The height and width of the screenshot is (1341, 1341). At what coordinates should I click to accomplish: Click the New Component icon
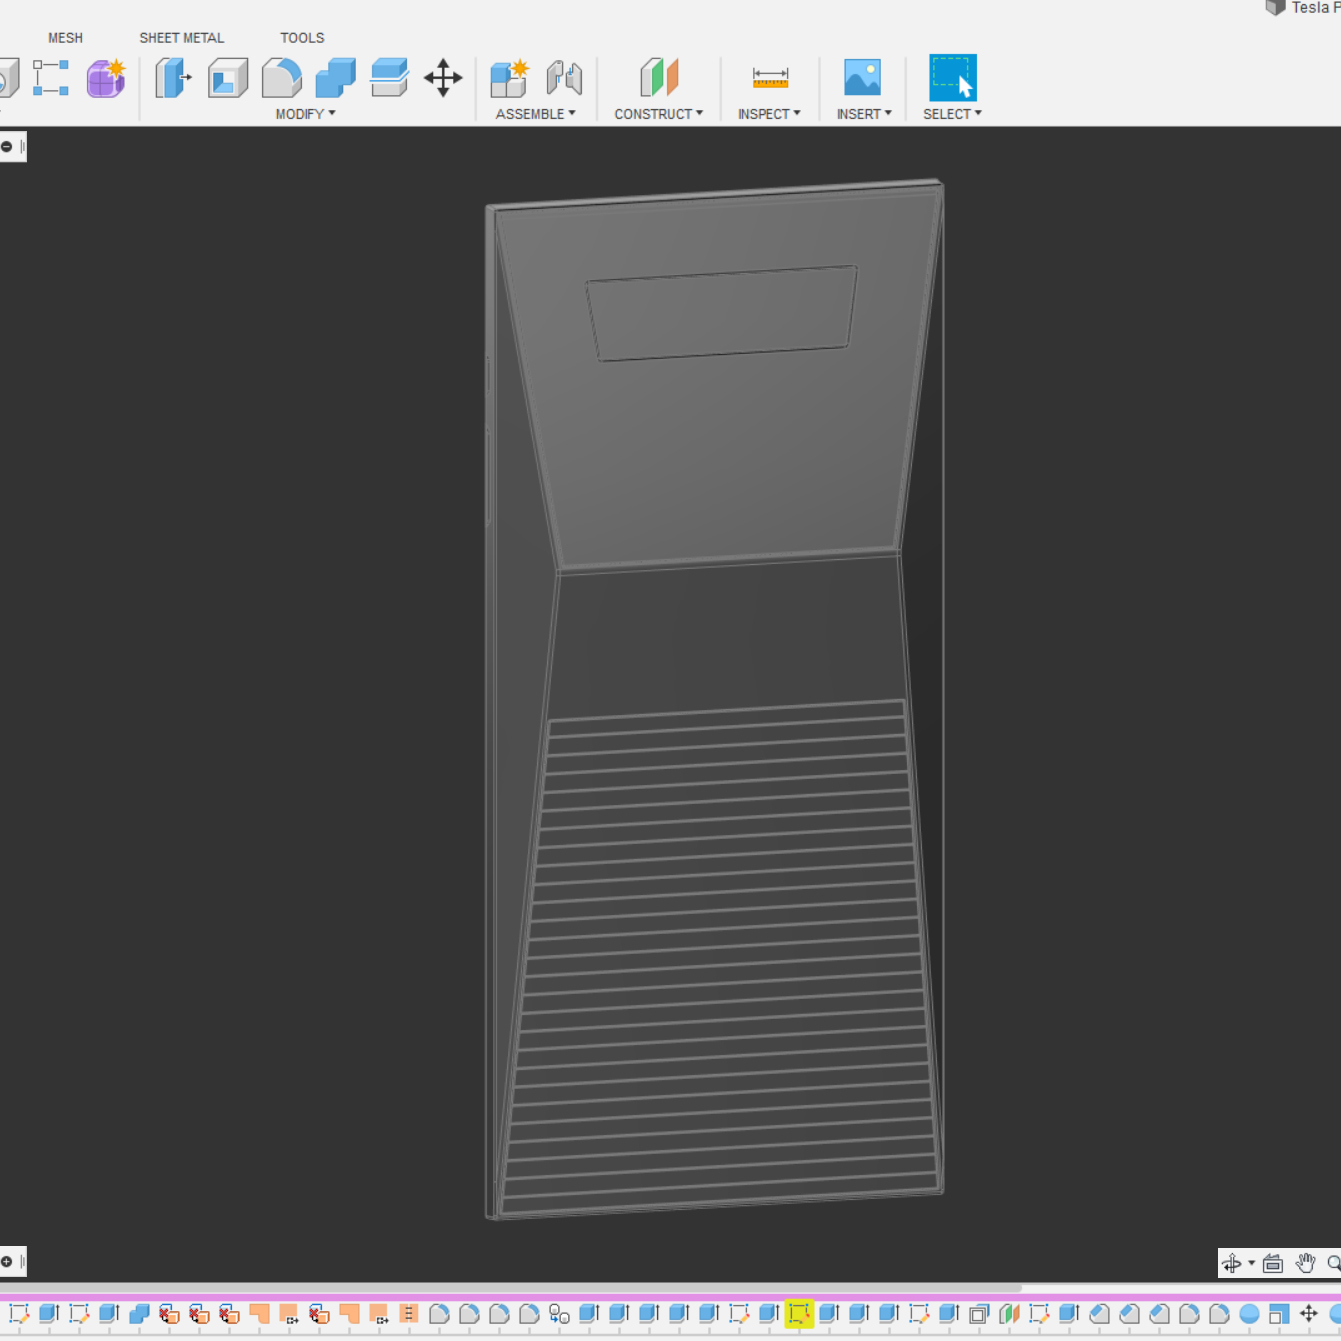point(509,78)
